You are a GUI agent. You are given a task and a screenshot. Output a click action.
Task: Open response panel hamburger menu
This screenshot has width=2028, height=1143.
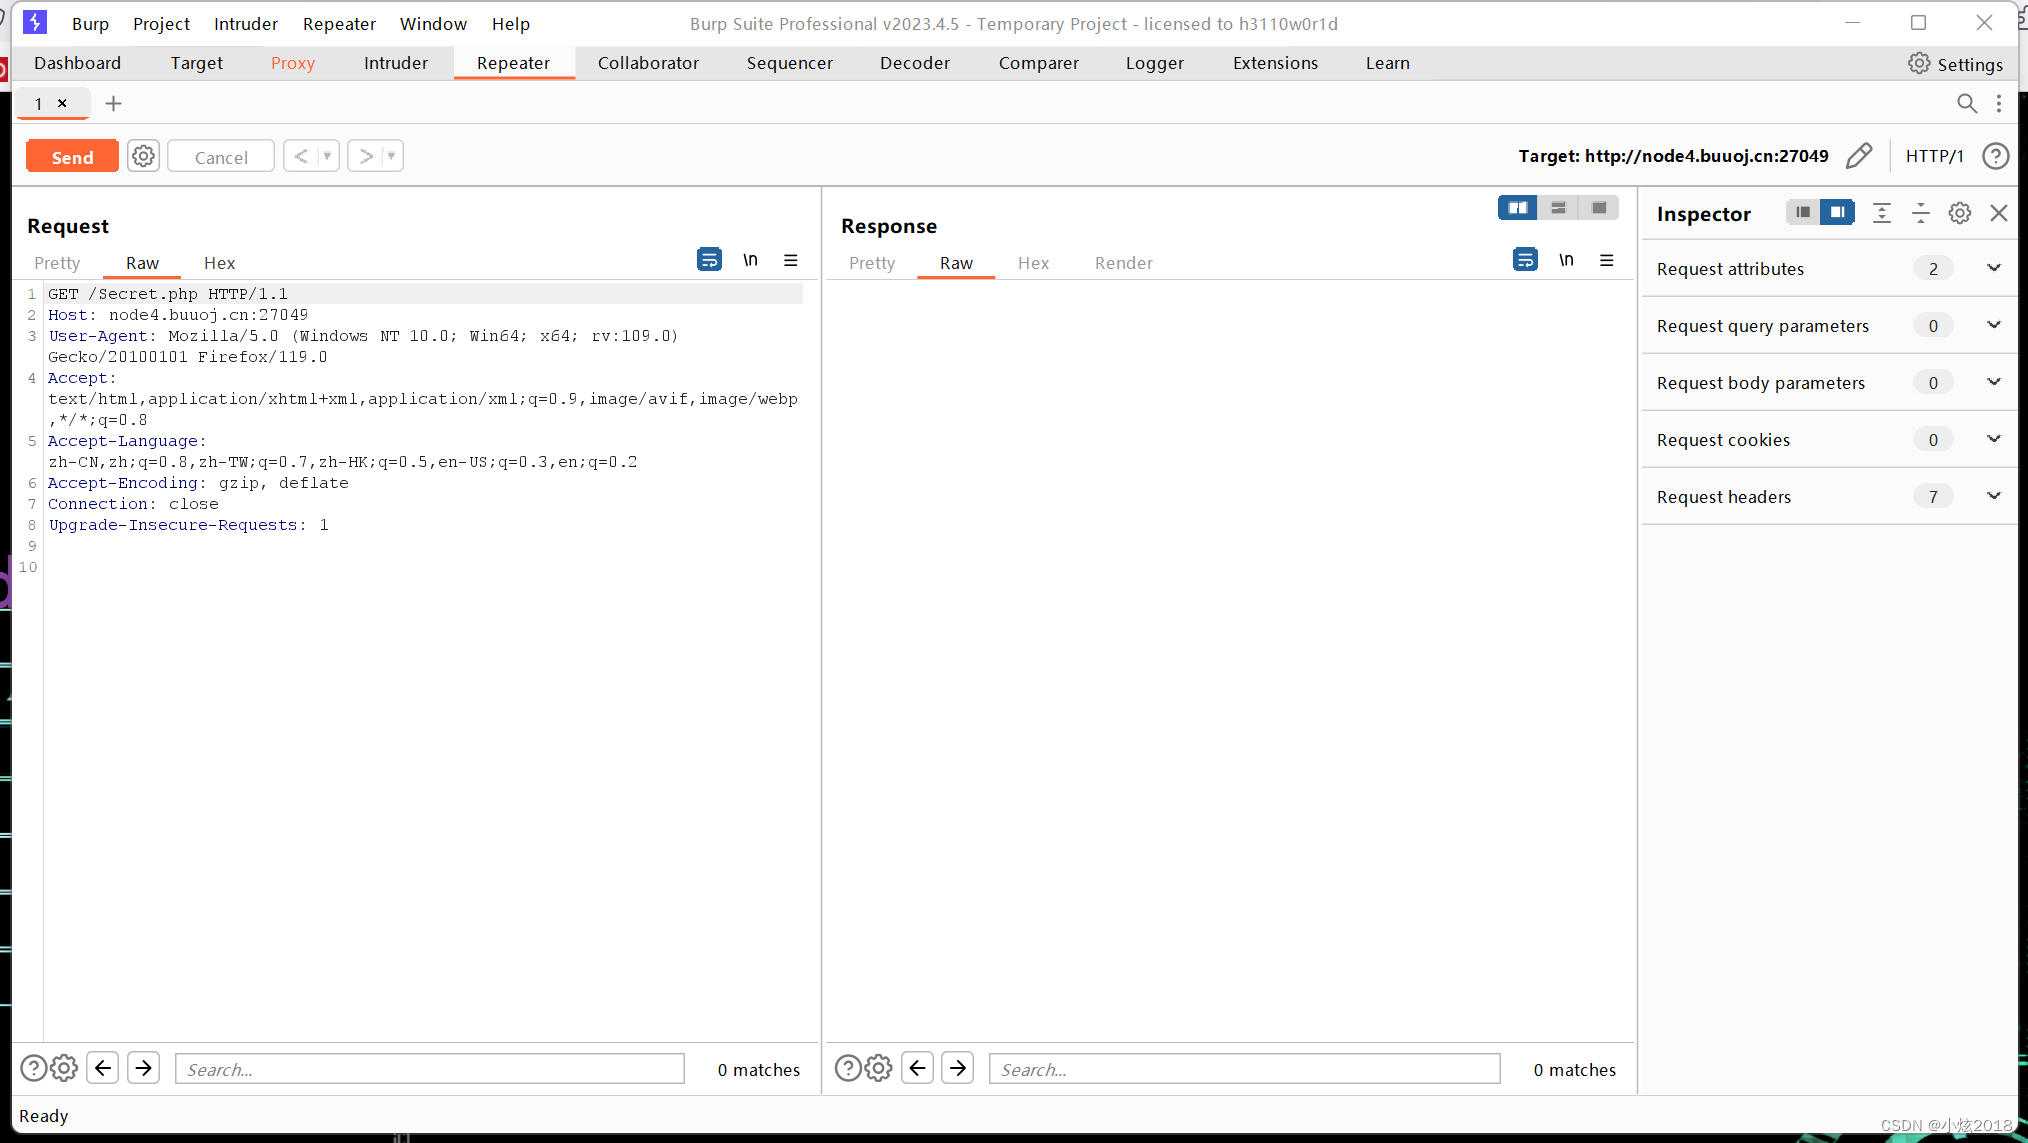coord(1607,260)
